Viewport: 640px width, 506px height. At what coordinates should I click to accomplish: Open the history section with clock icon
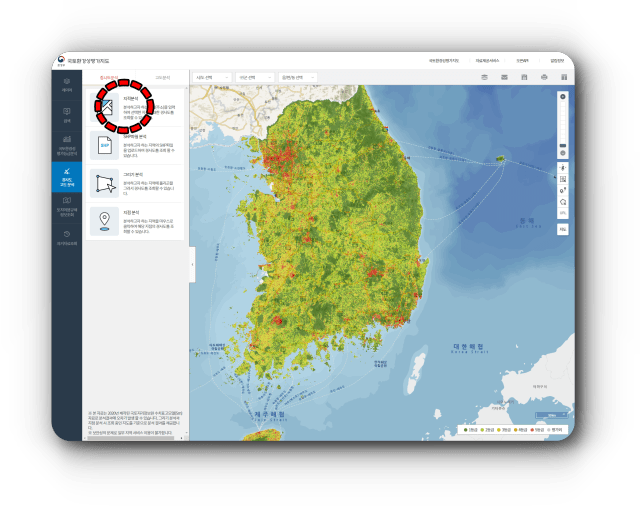pos(67,238)
